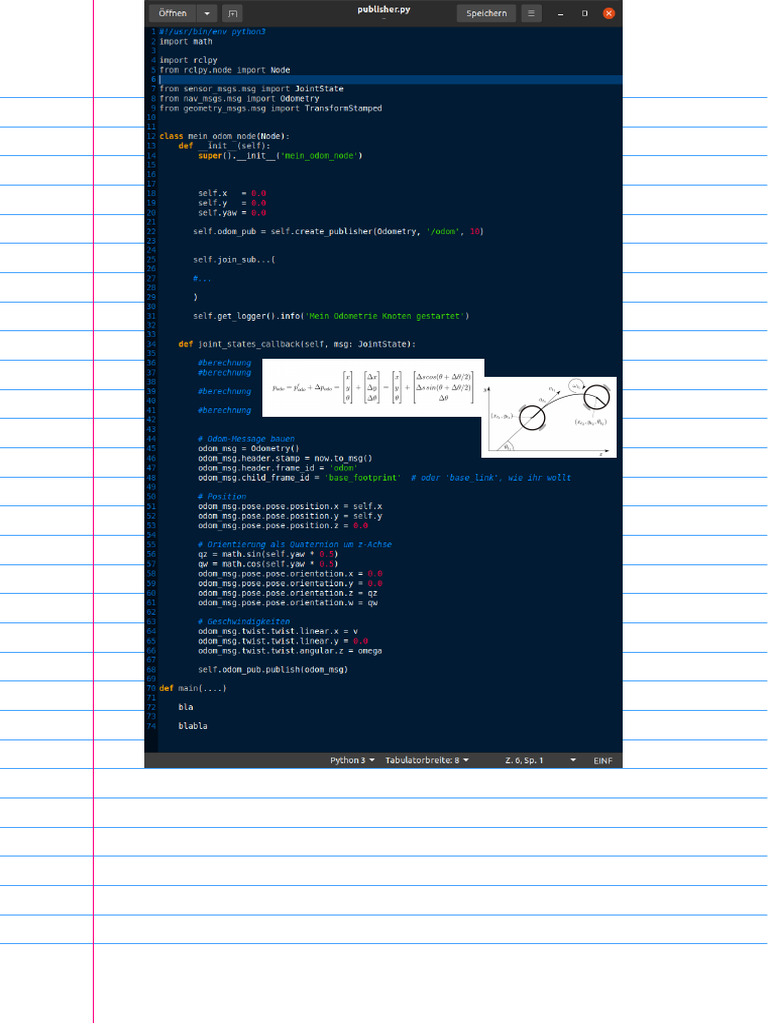Screen dimensions: 768x1024
Task: Minimize the publisher.py editor window
Action: click(560, 13)
